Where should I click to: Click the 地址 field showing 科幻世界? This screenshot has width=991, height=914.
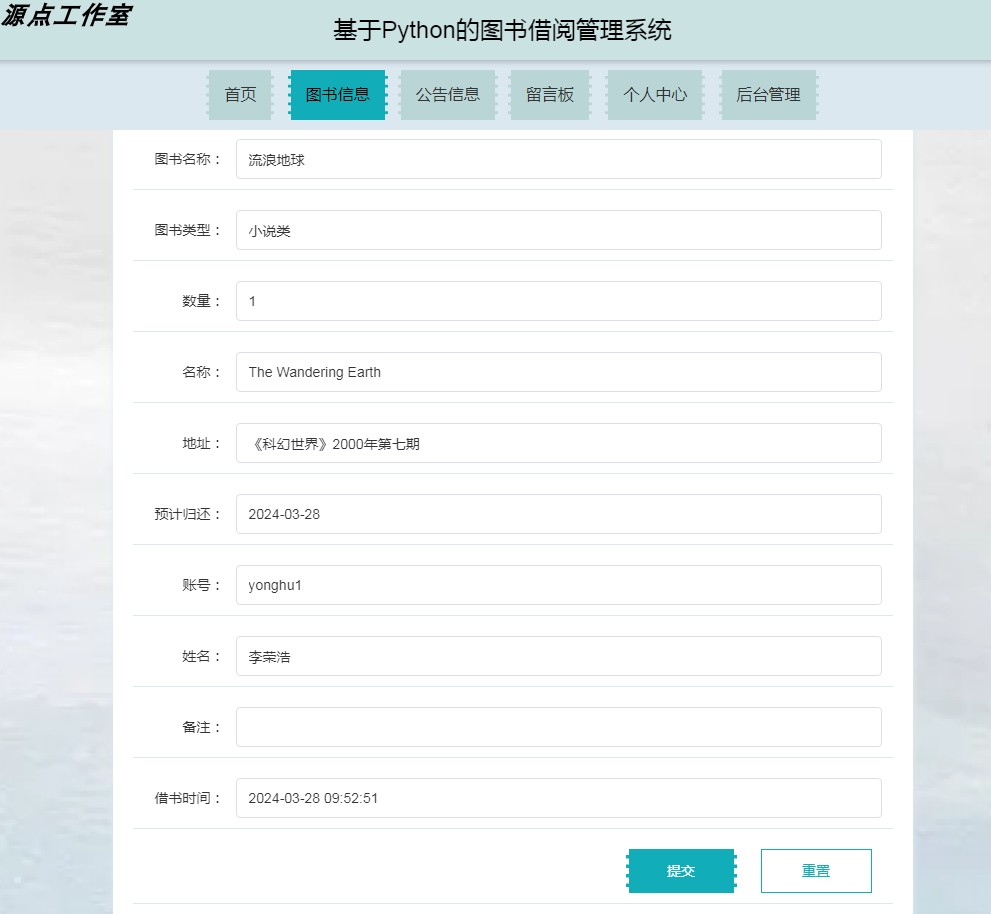(x=558, y=442)
